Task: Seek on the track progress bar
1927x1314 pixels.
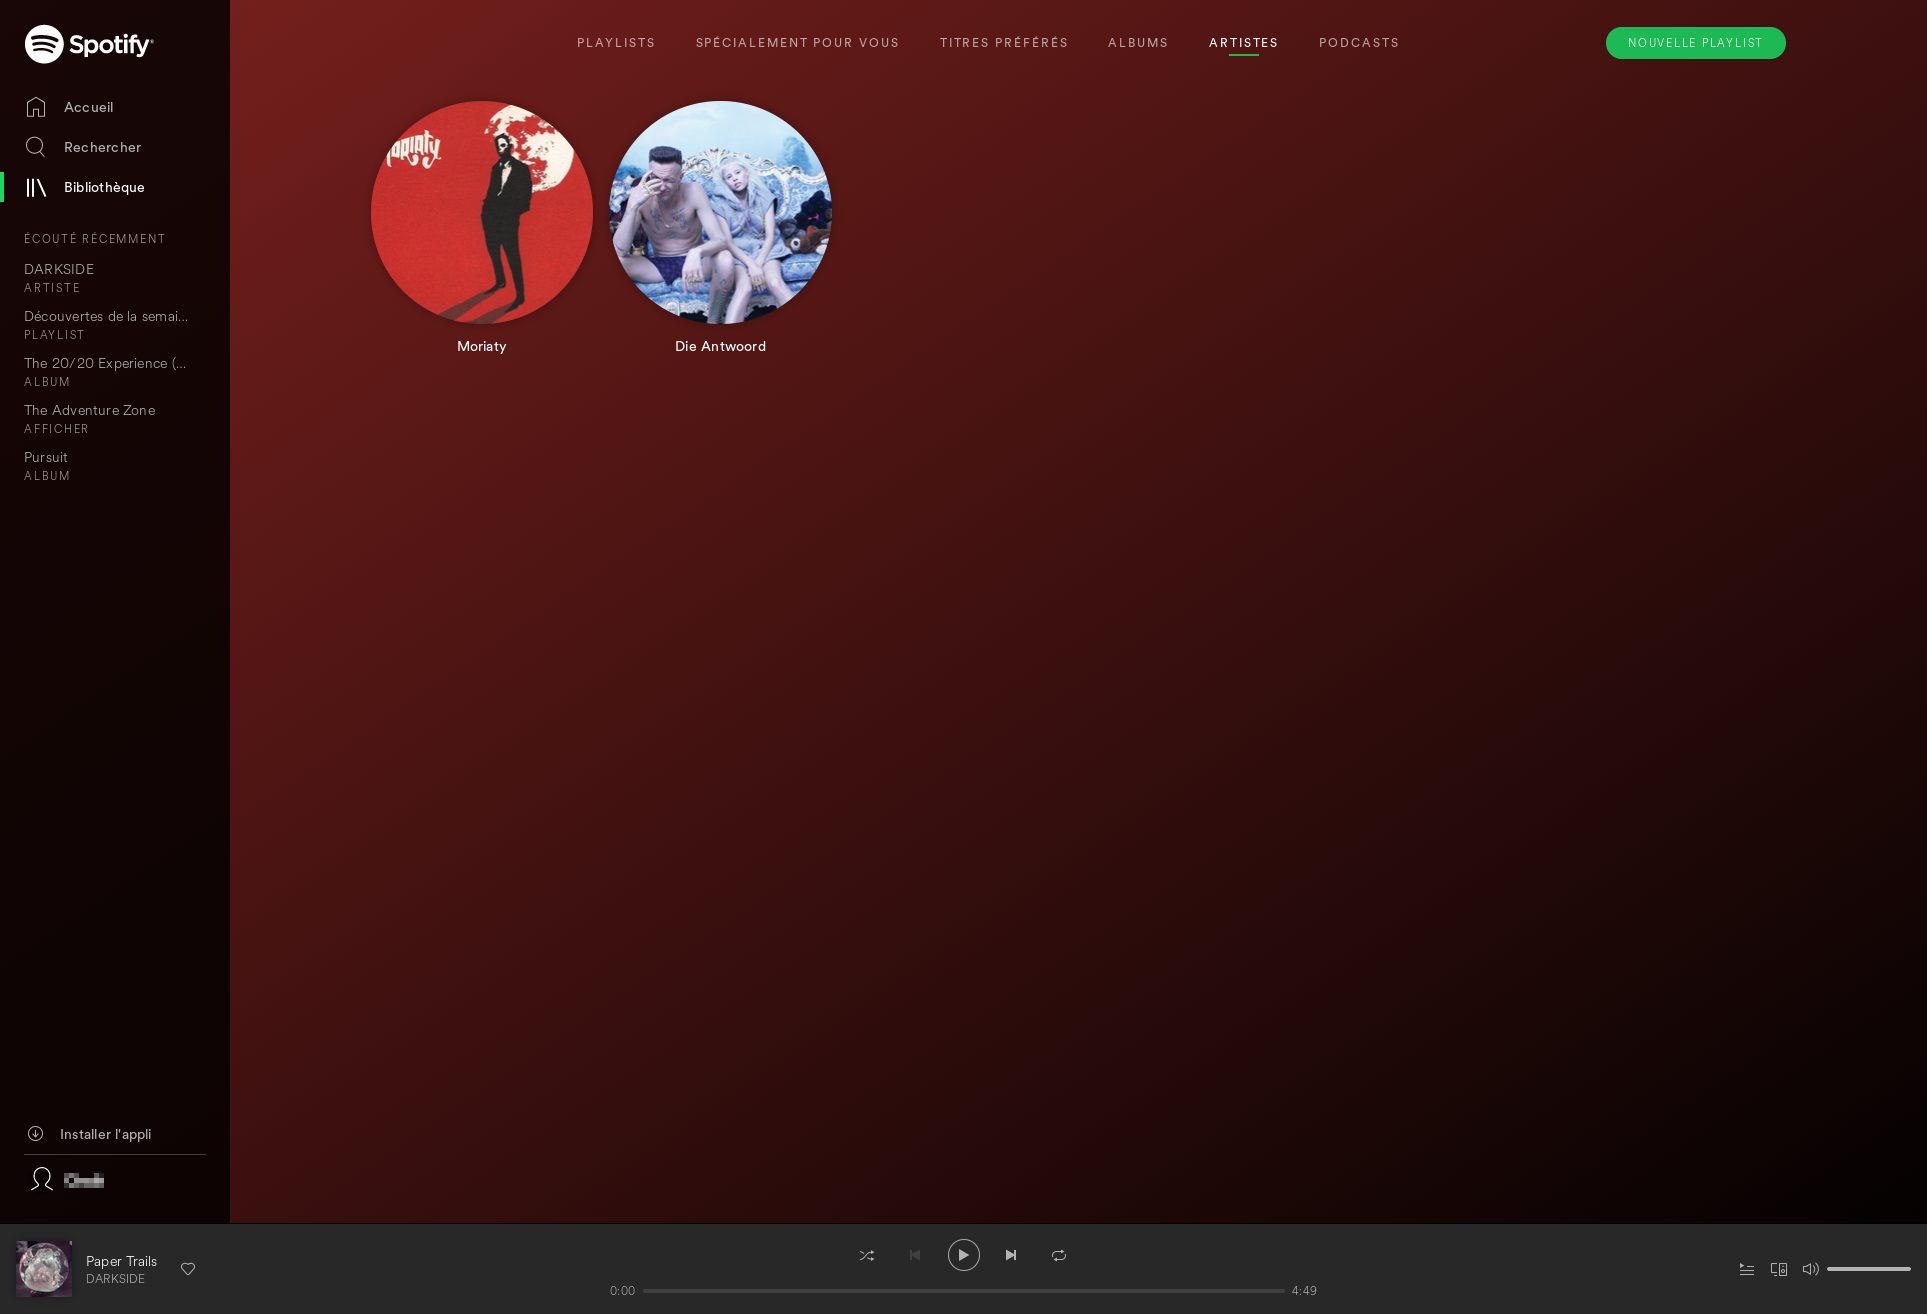Action: [964, 1291]
